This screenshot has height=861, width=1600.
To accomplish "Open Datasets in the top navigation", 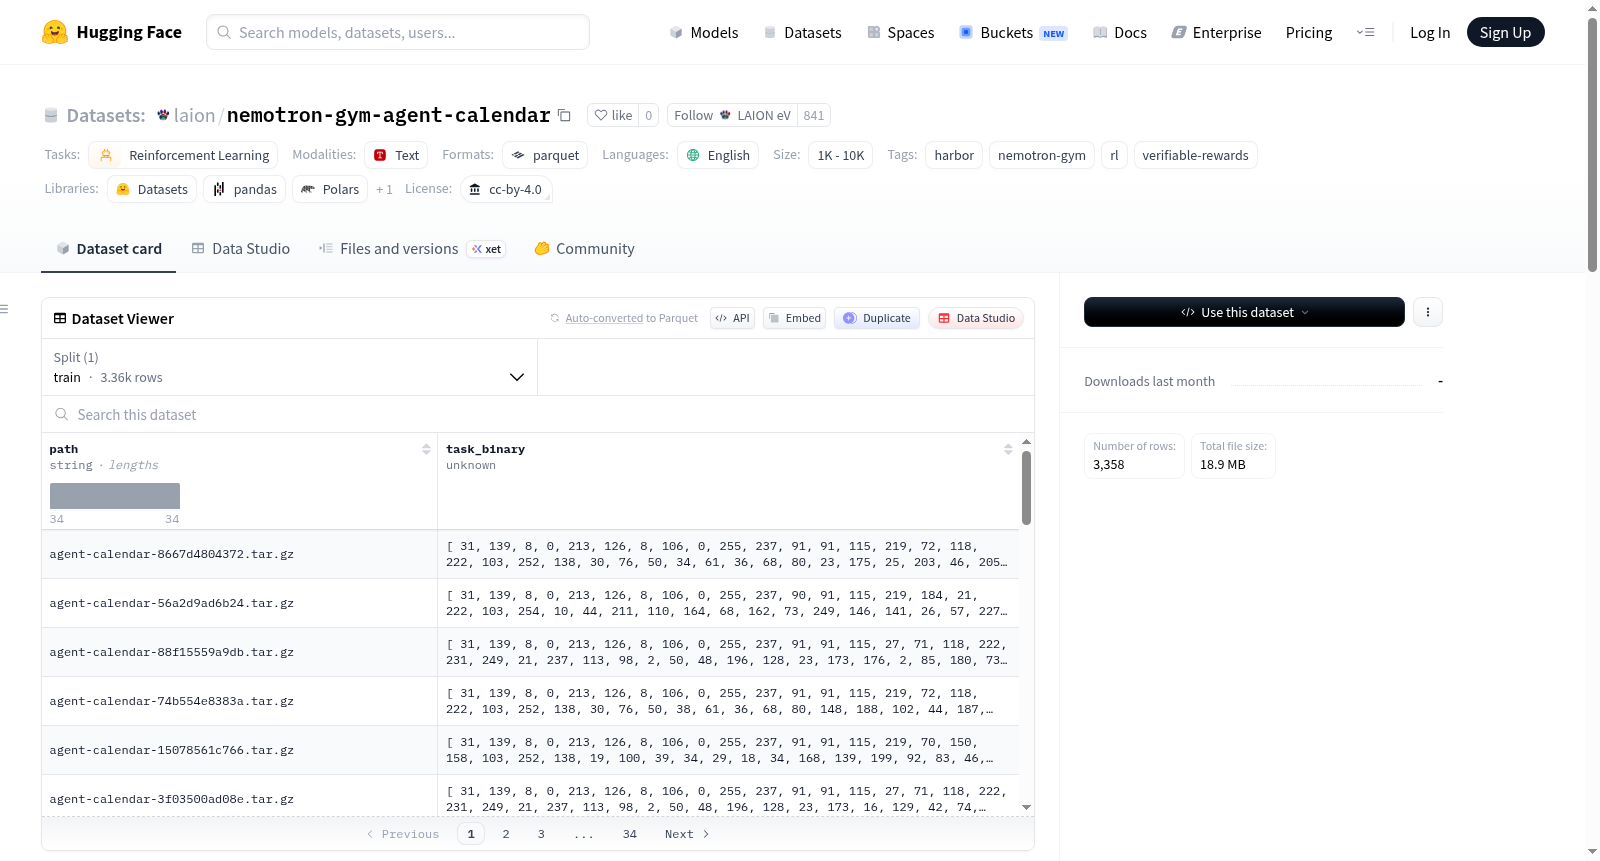I will [802, 32].
